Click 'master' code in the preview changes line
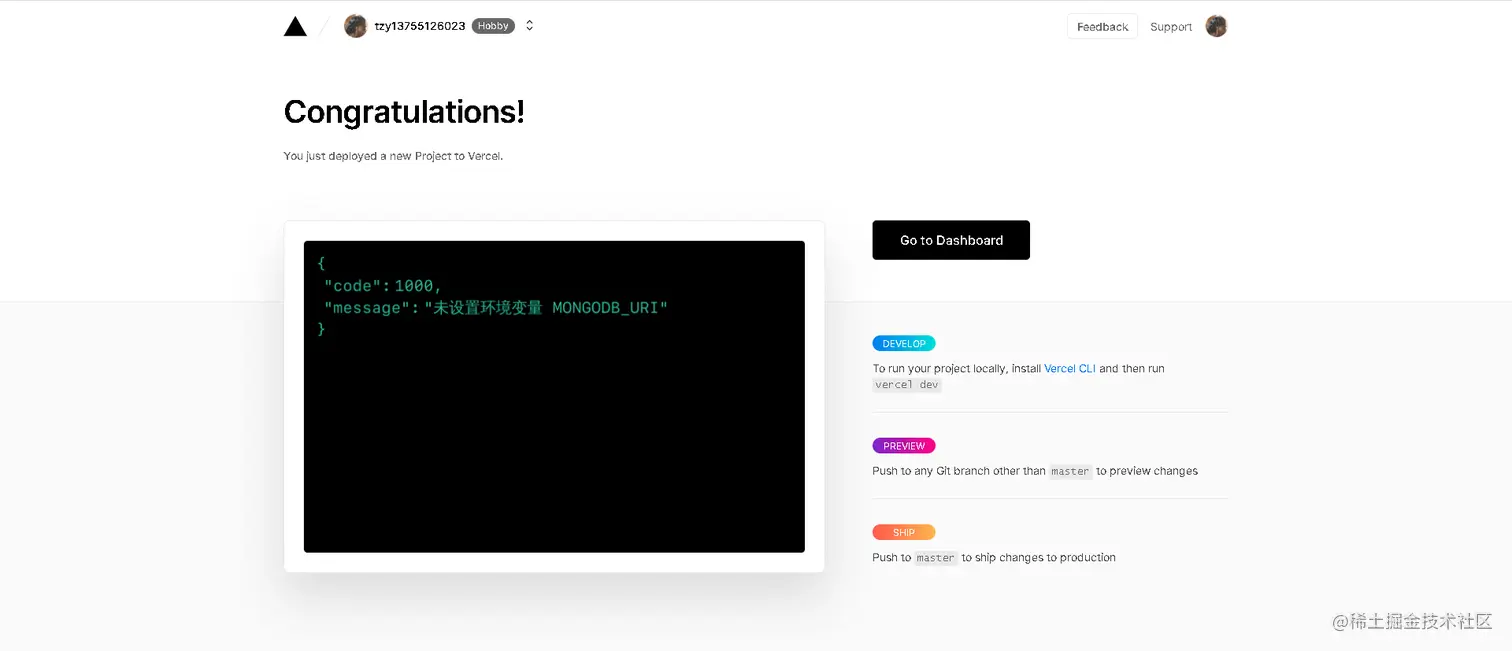Screen dimensions: 1512x651 [x=1070, y=471]
